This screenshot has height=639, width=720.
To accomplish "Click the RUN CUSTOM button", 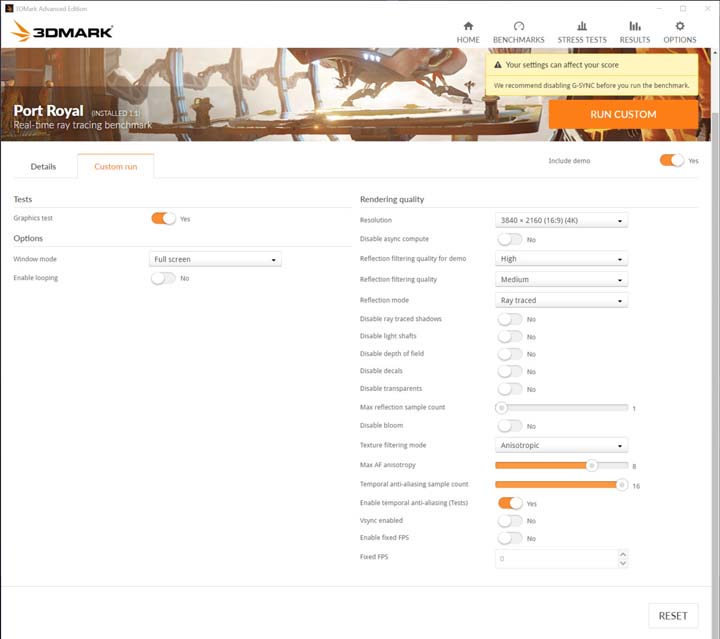I will pyautogui.click(x=623, y=114).
